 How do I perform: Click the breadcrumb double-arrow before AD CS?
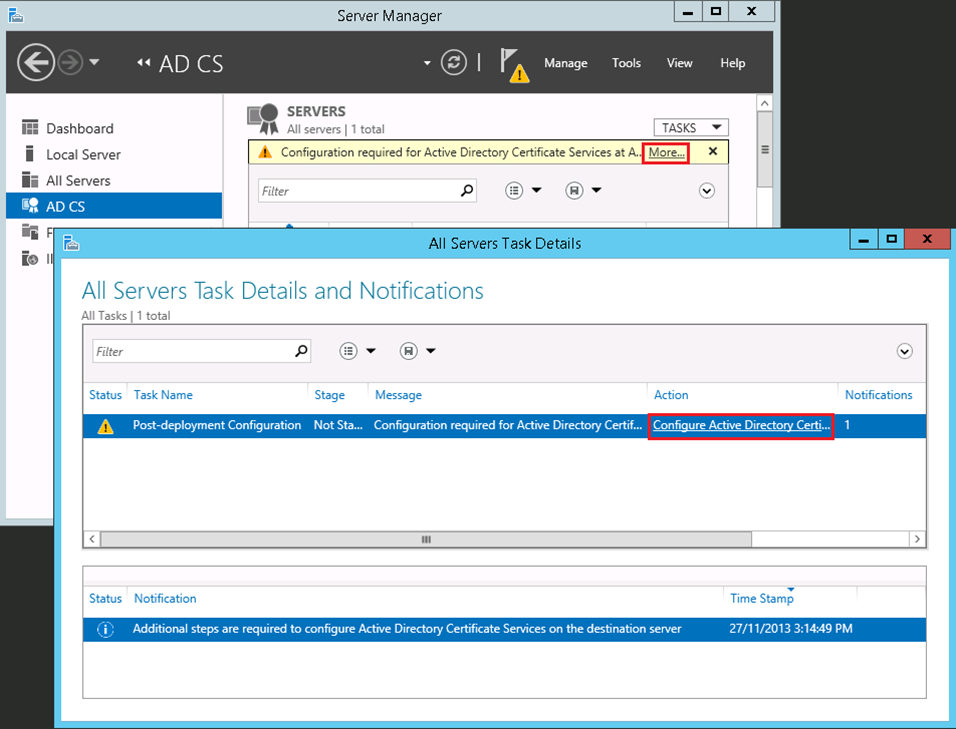(x=143, y=62)
